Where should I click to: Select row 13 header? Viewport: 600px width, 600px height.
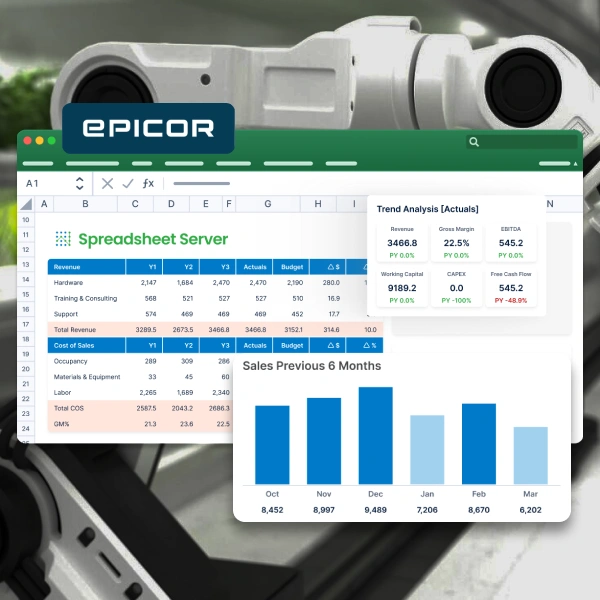pyautogui.click(x=26, y=264)
